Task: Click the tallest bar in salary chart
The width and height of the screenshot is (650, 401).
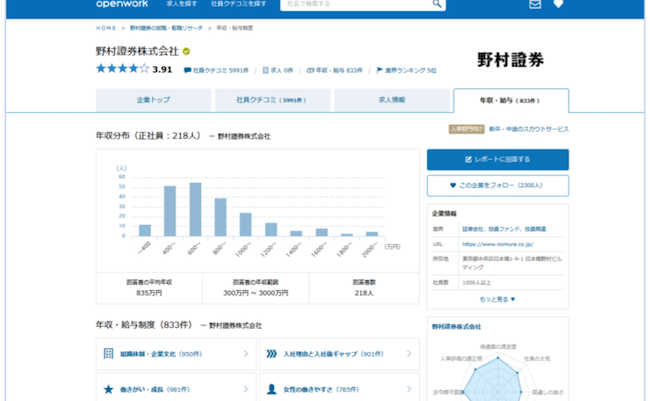Action: (195, 209)
